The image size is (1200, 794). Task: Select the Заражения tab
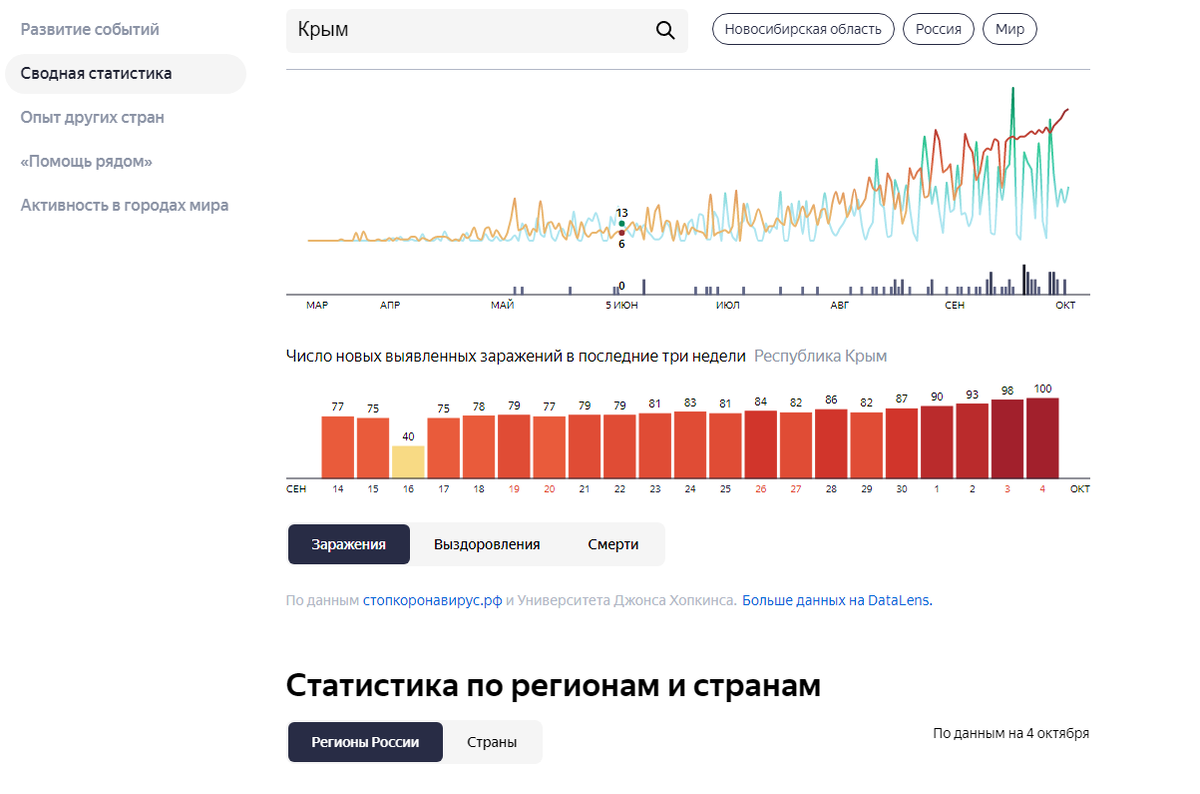point(348,544)
